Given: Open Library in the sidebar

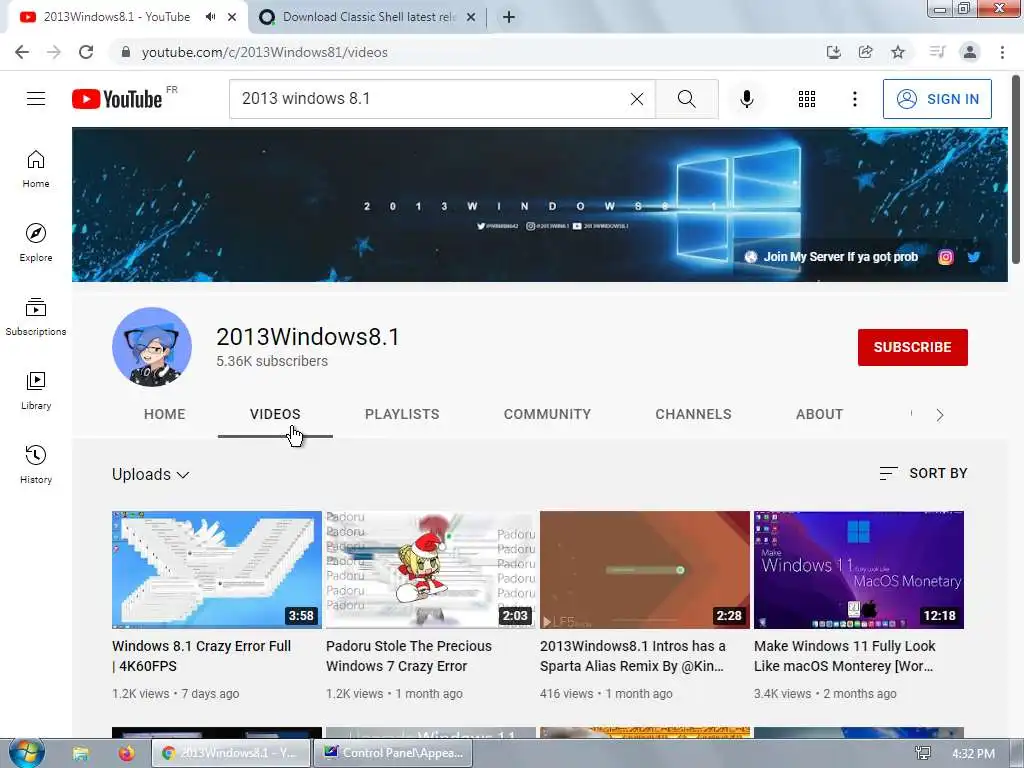Looking at the screenshot, I should (x=36, y=391).
